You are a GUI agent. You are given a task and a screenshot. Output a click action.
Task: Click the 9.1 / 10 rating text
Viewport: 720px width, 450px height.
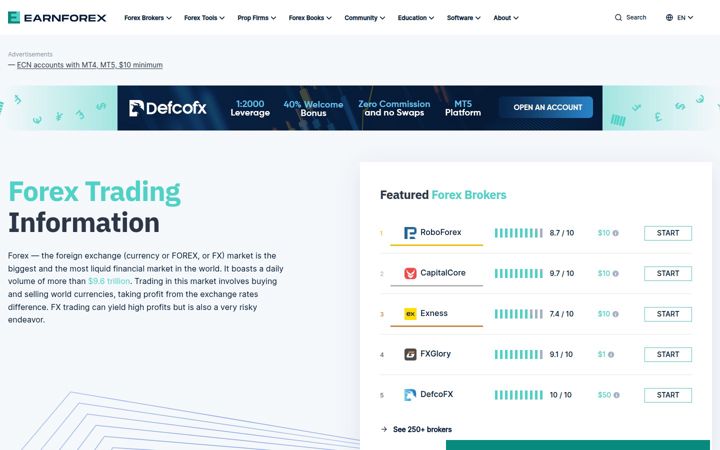561,354
